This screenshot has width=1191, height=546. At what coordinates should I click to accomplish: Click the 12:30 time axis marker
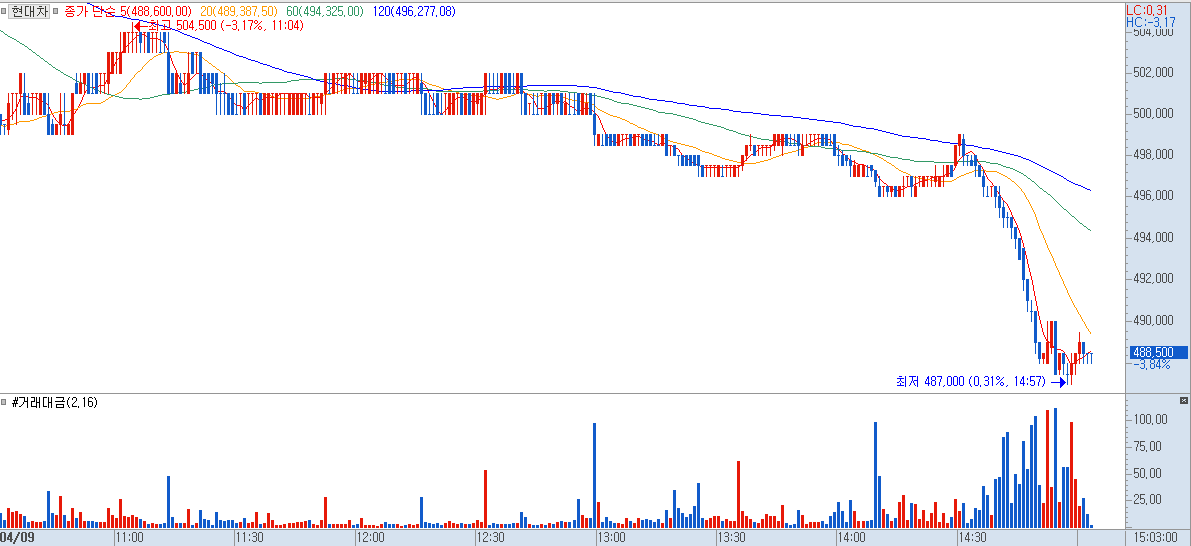coord(491,538)
